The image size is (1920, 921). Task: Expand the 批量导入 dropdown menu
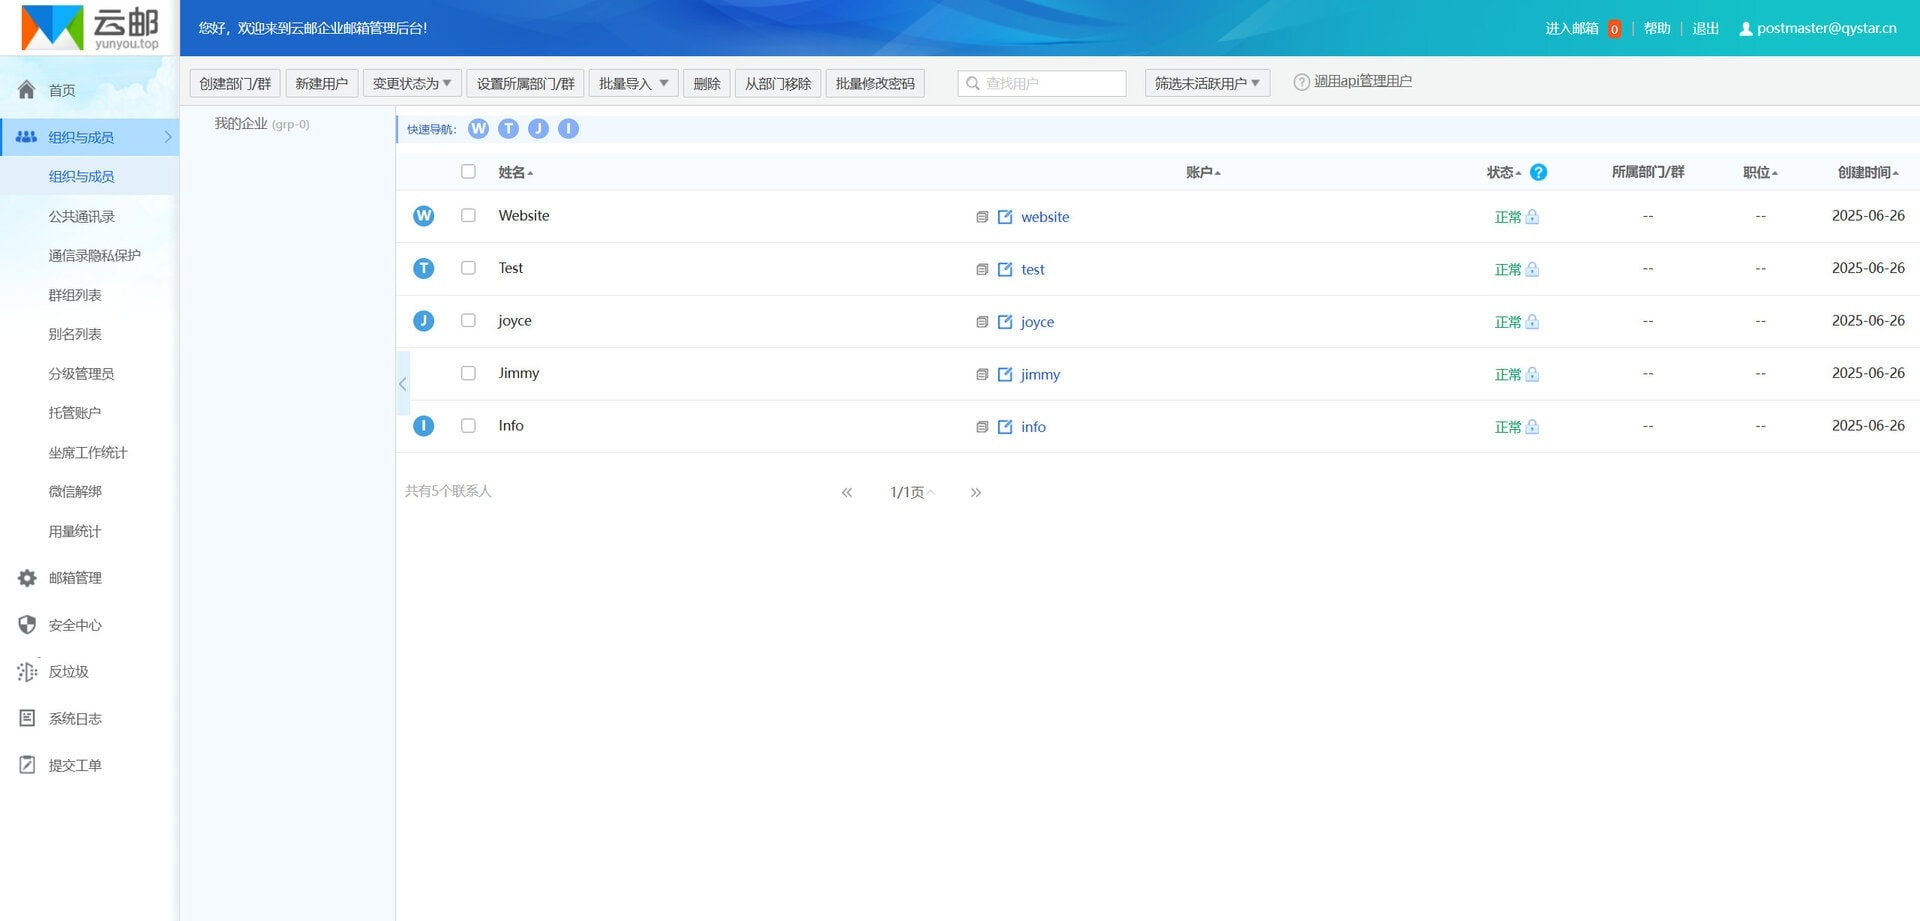pyautogui.click(x=633, y=84)
